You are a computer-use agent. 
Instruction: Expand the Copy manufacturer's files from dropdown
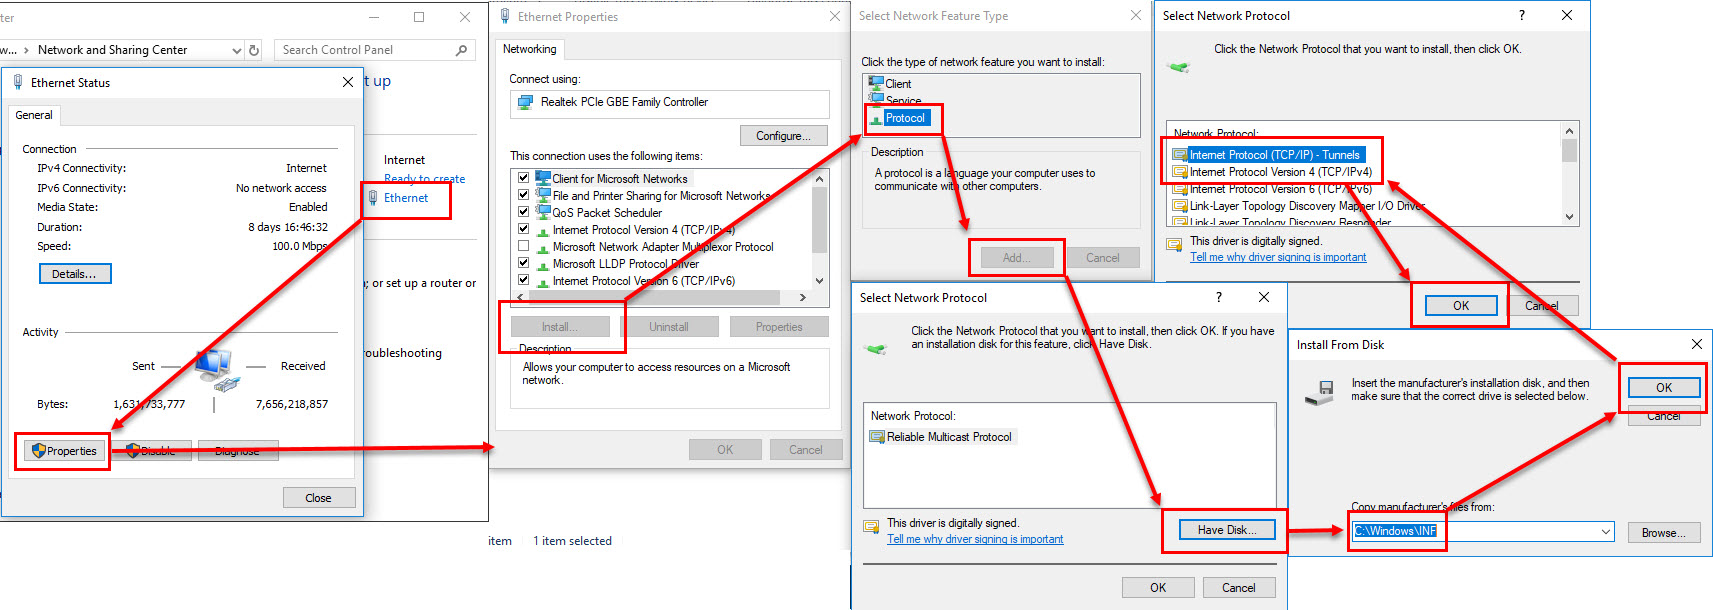[1606, 532]
